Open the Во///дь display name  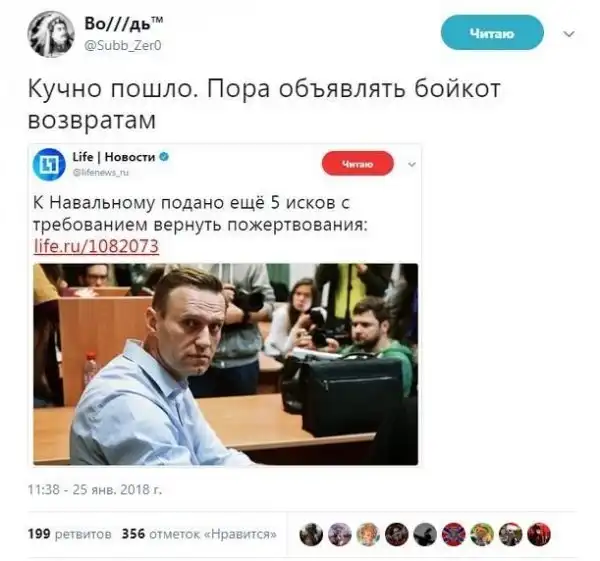point(124,24)
